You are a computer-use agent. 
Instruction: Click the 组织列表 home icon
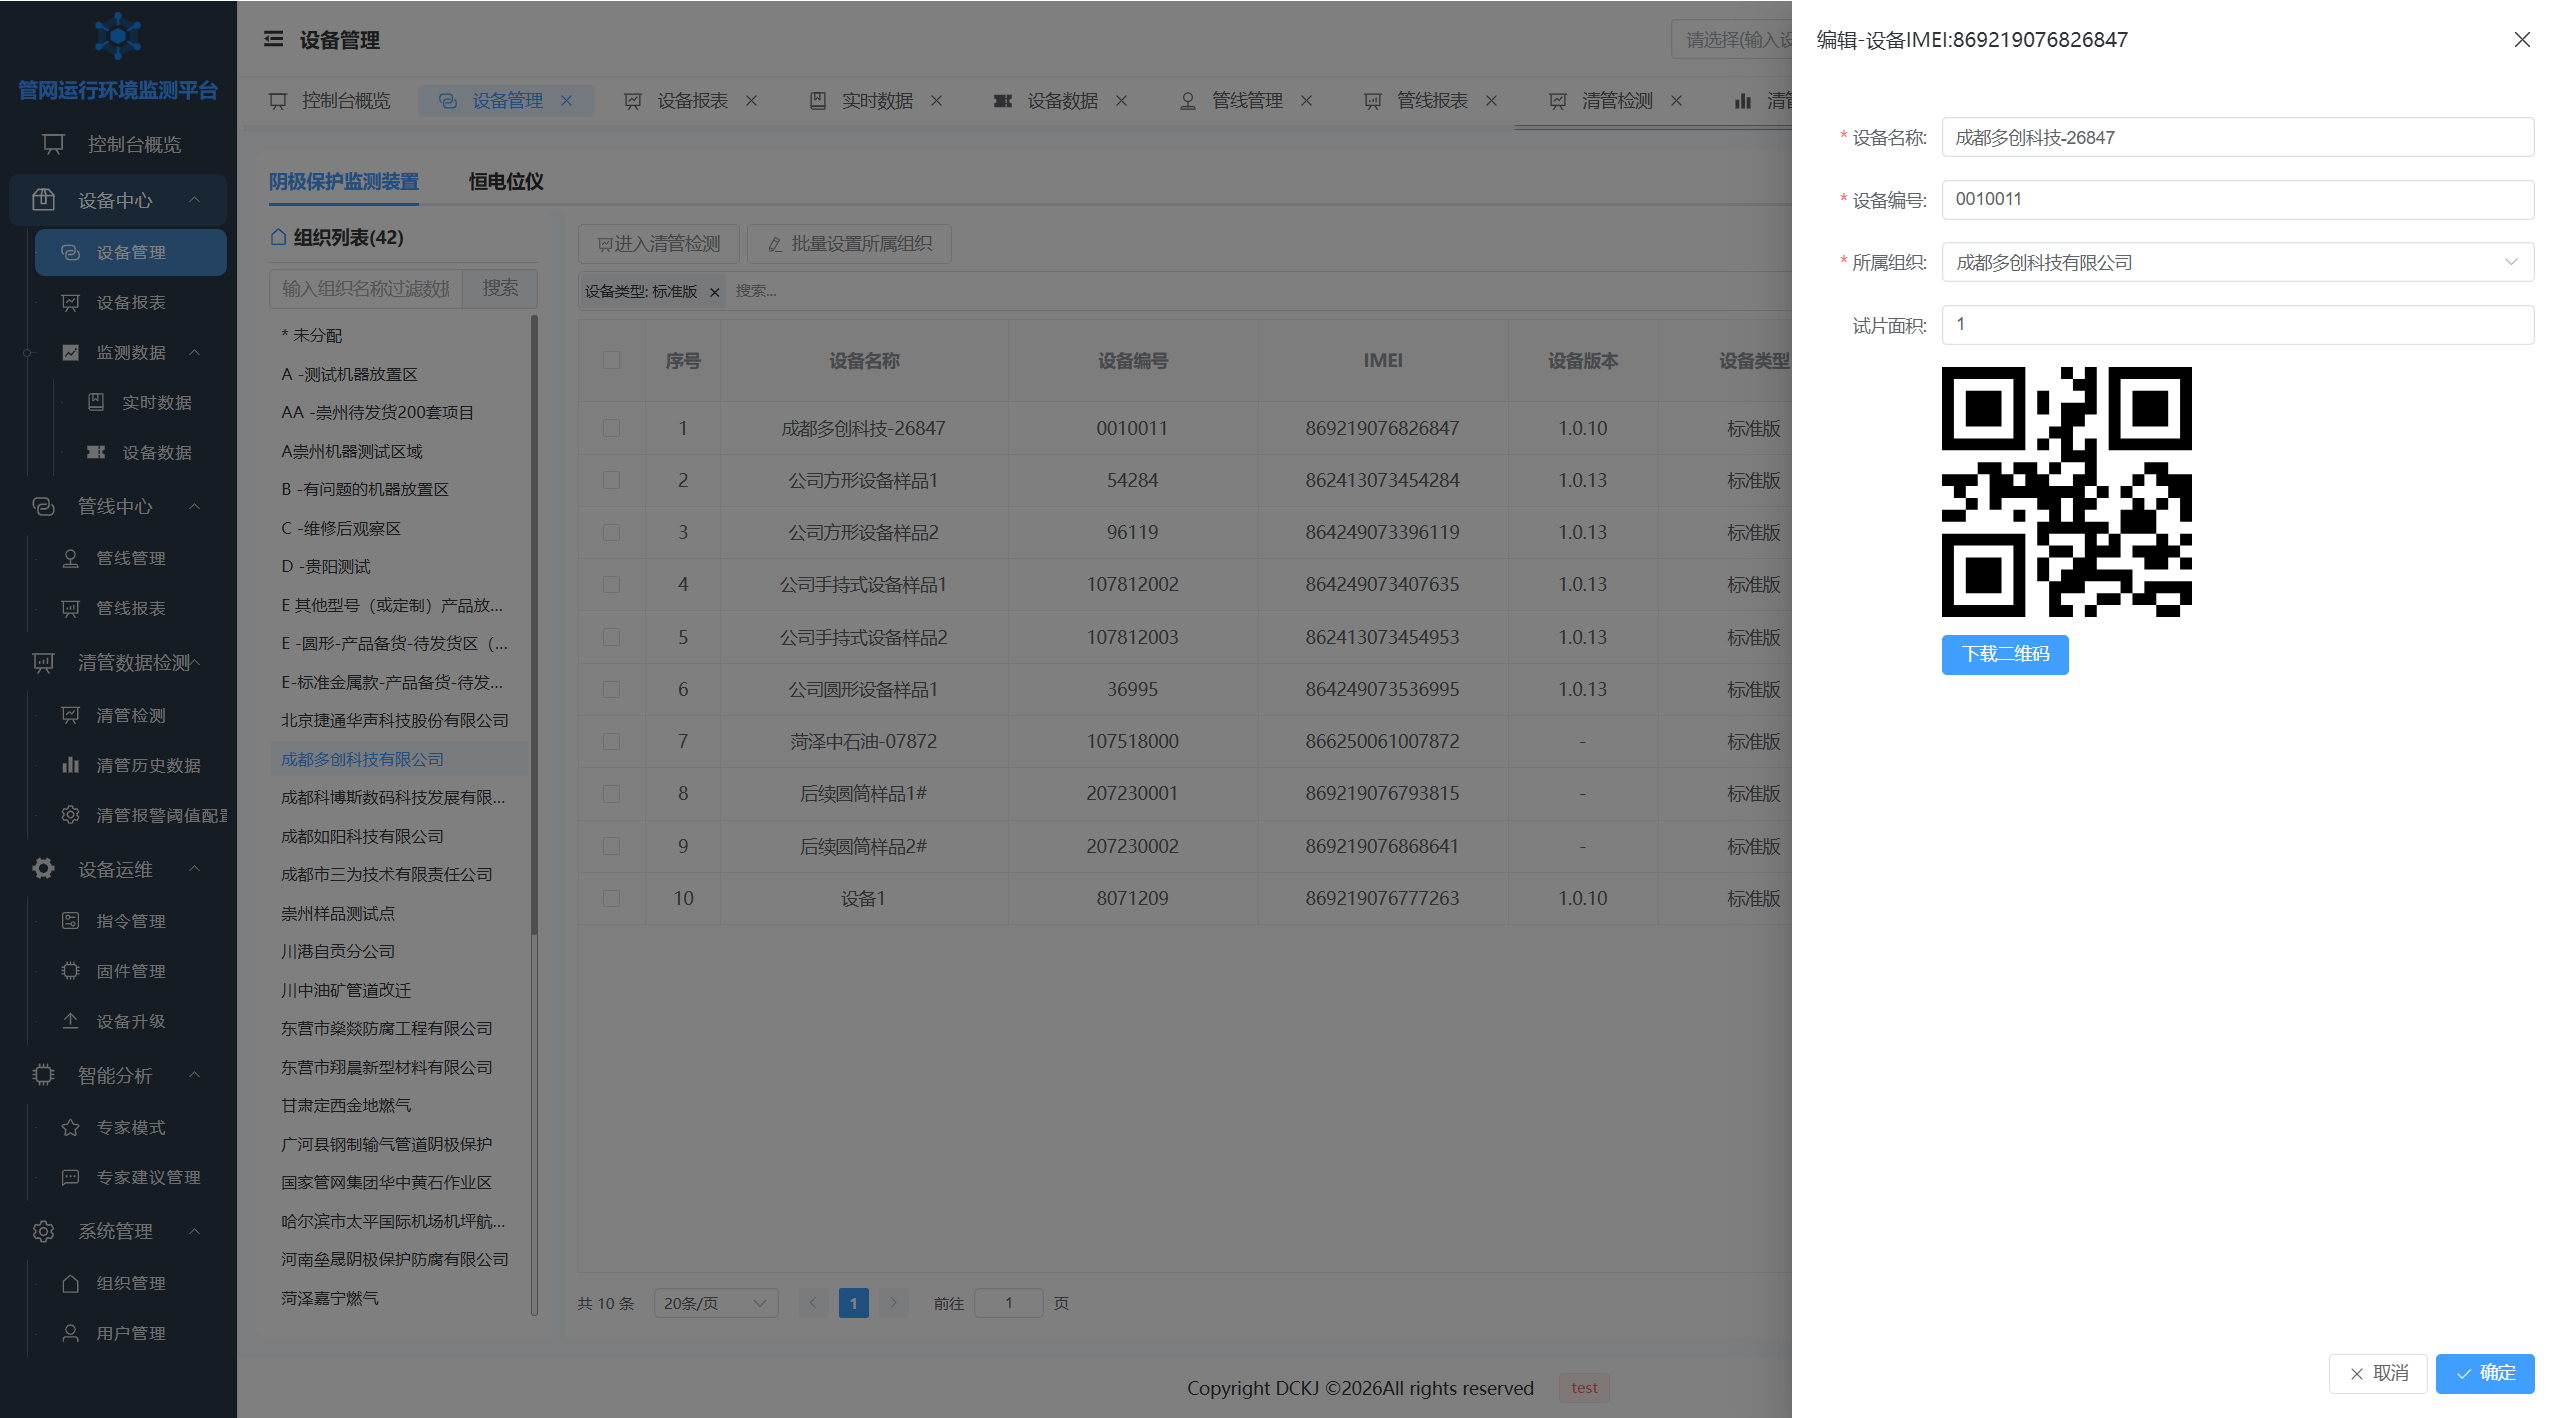coord(279,238)
